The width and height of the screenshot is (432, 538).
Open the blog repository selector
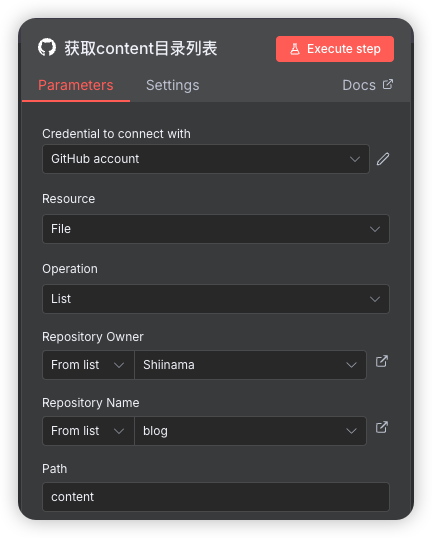[250, 431]
